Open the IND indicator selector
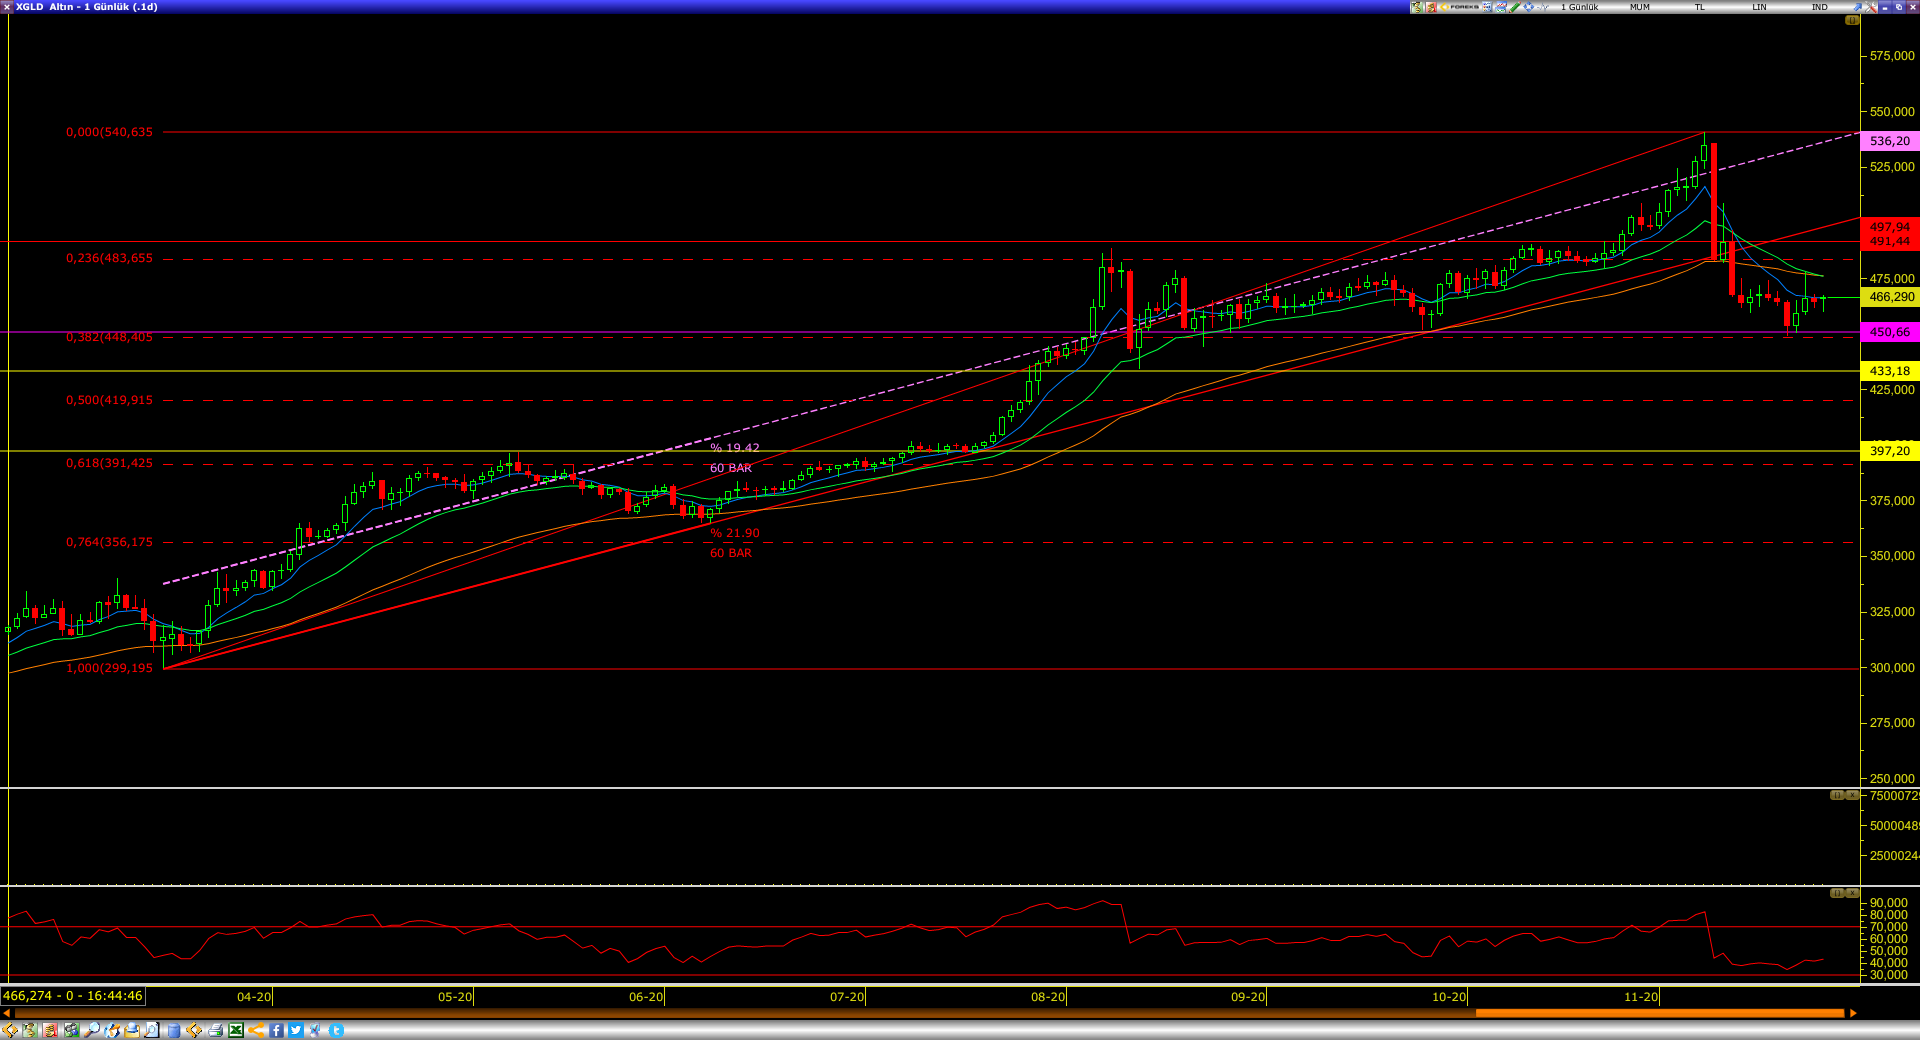 [x=1820, y=7]
